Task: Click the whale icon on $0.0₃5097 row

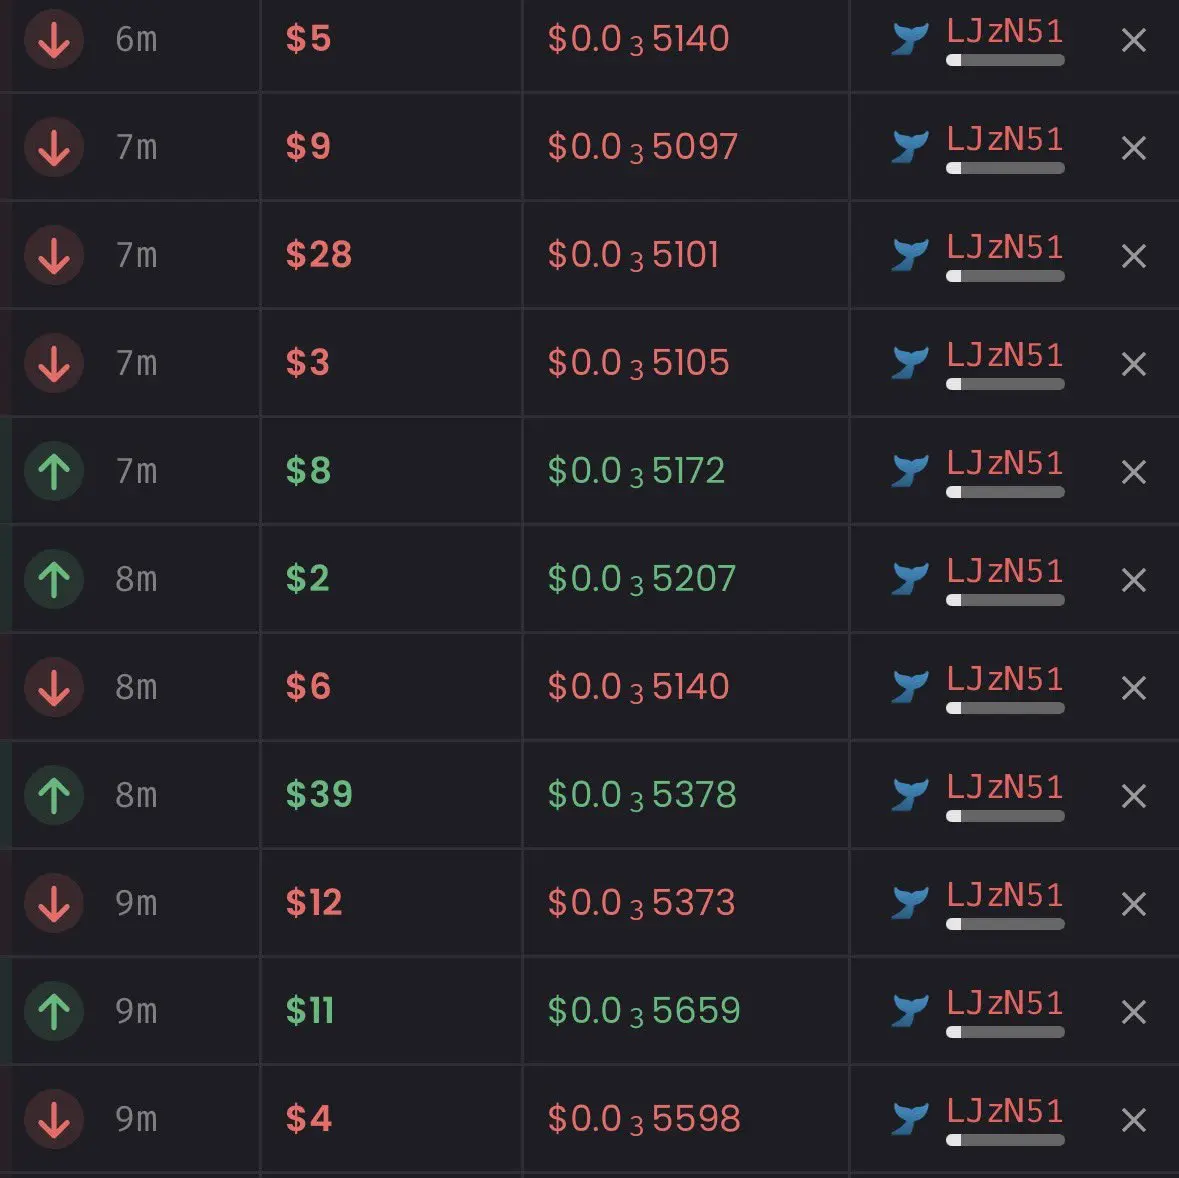Action: click(910, 147)
